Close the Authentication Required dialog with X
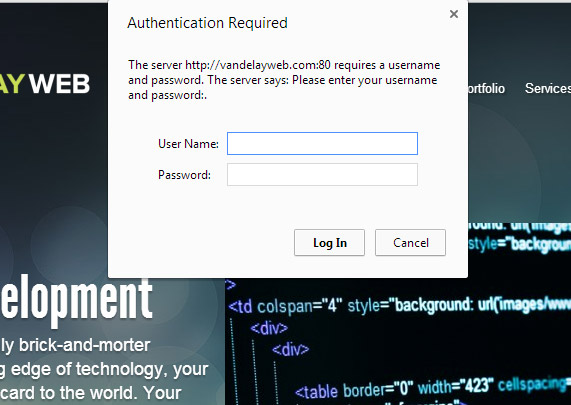Screen dimensions: 571x405 [453, 14]
